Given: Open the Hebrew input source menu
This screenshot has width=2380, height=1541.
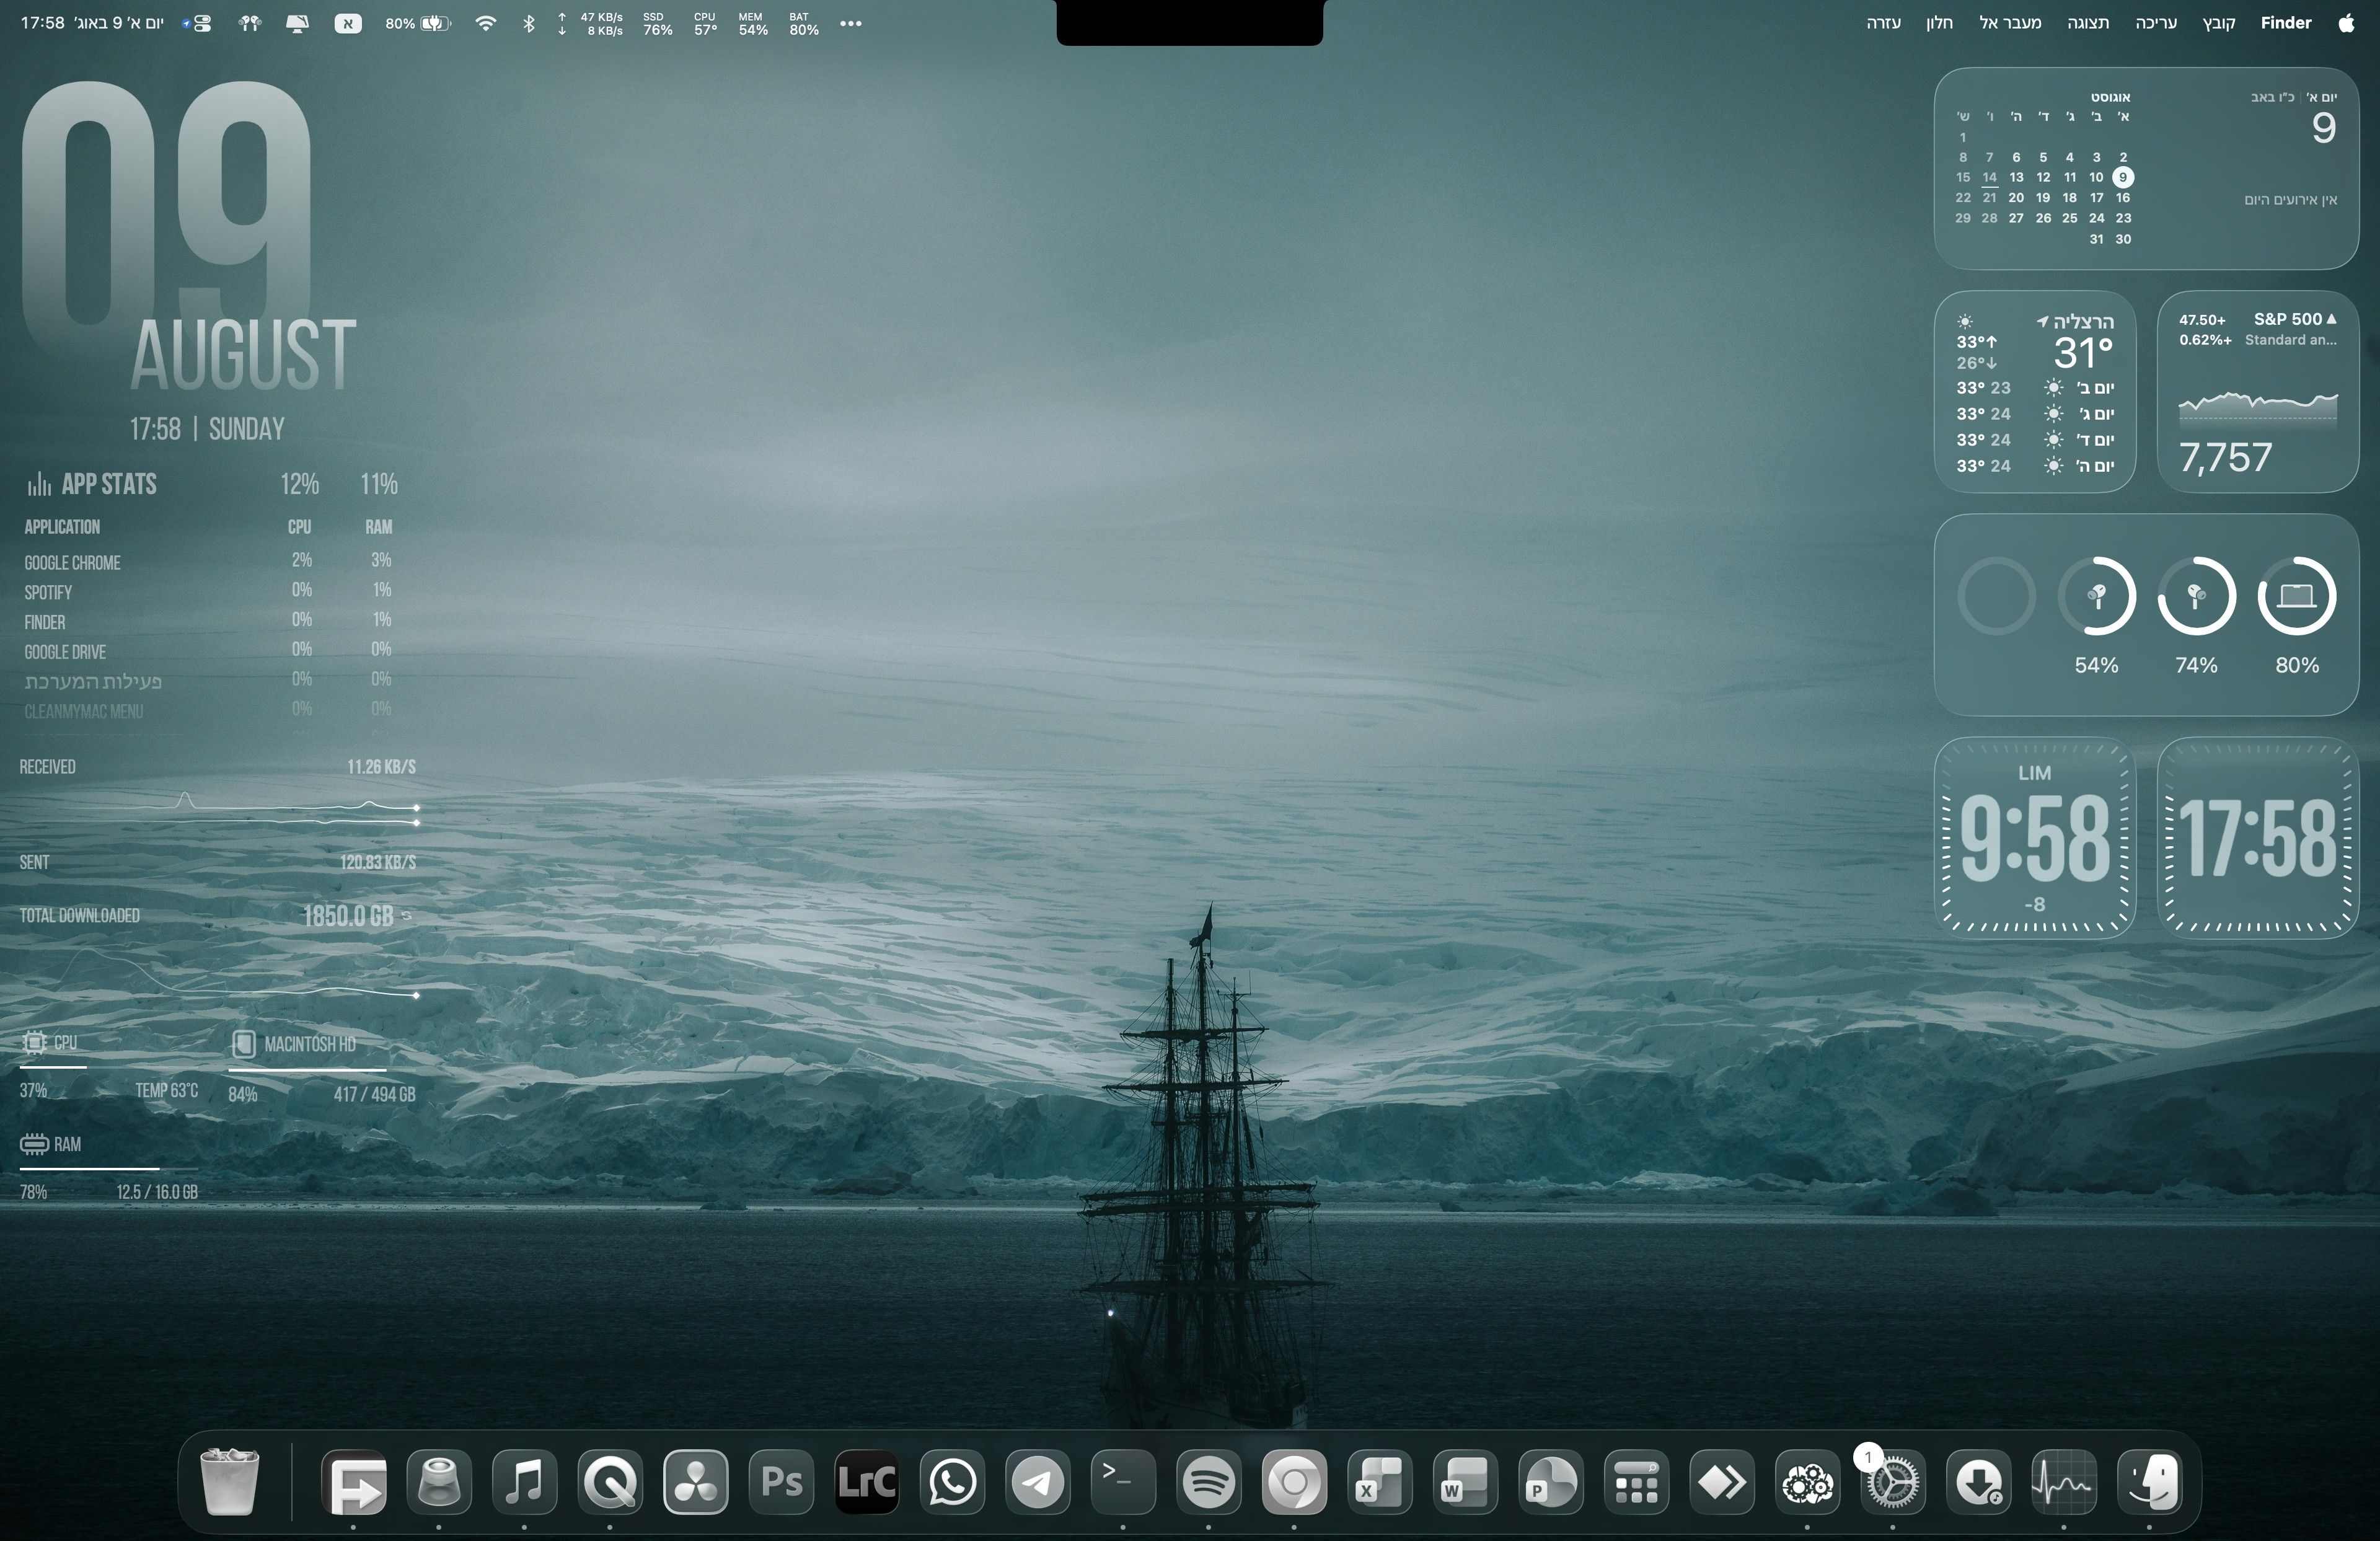Looking at the screenshot, I should [x=348, y=23].
